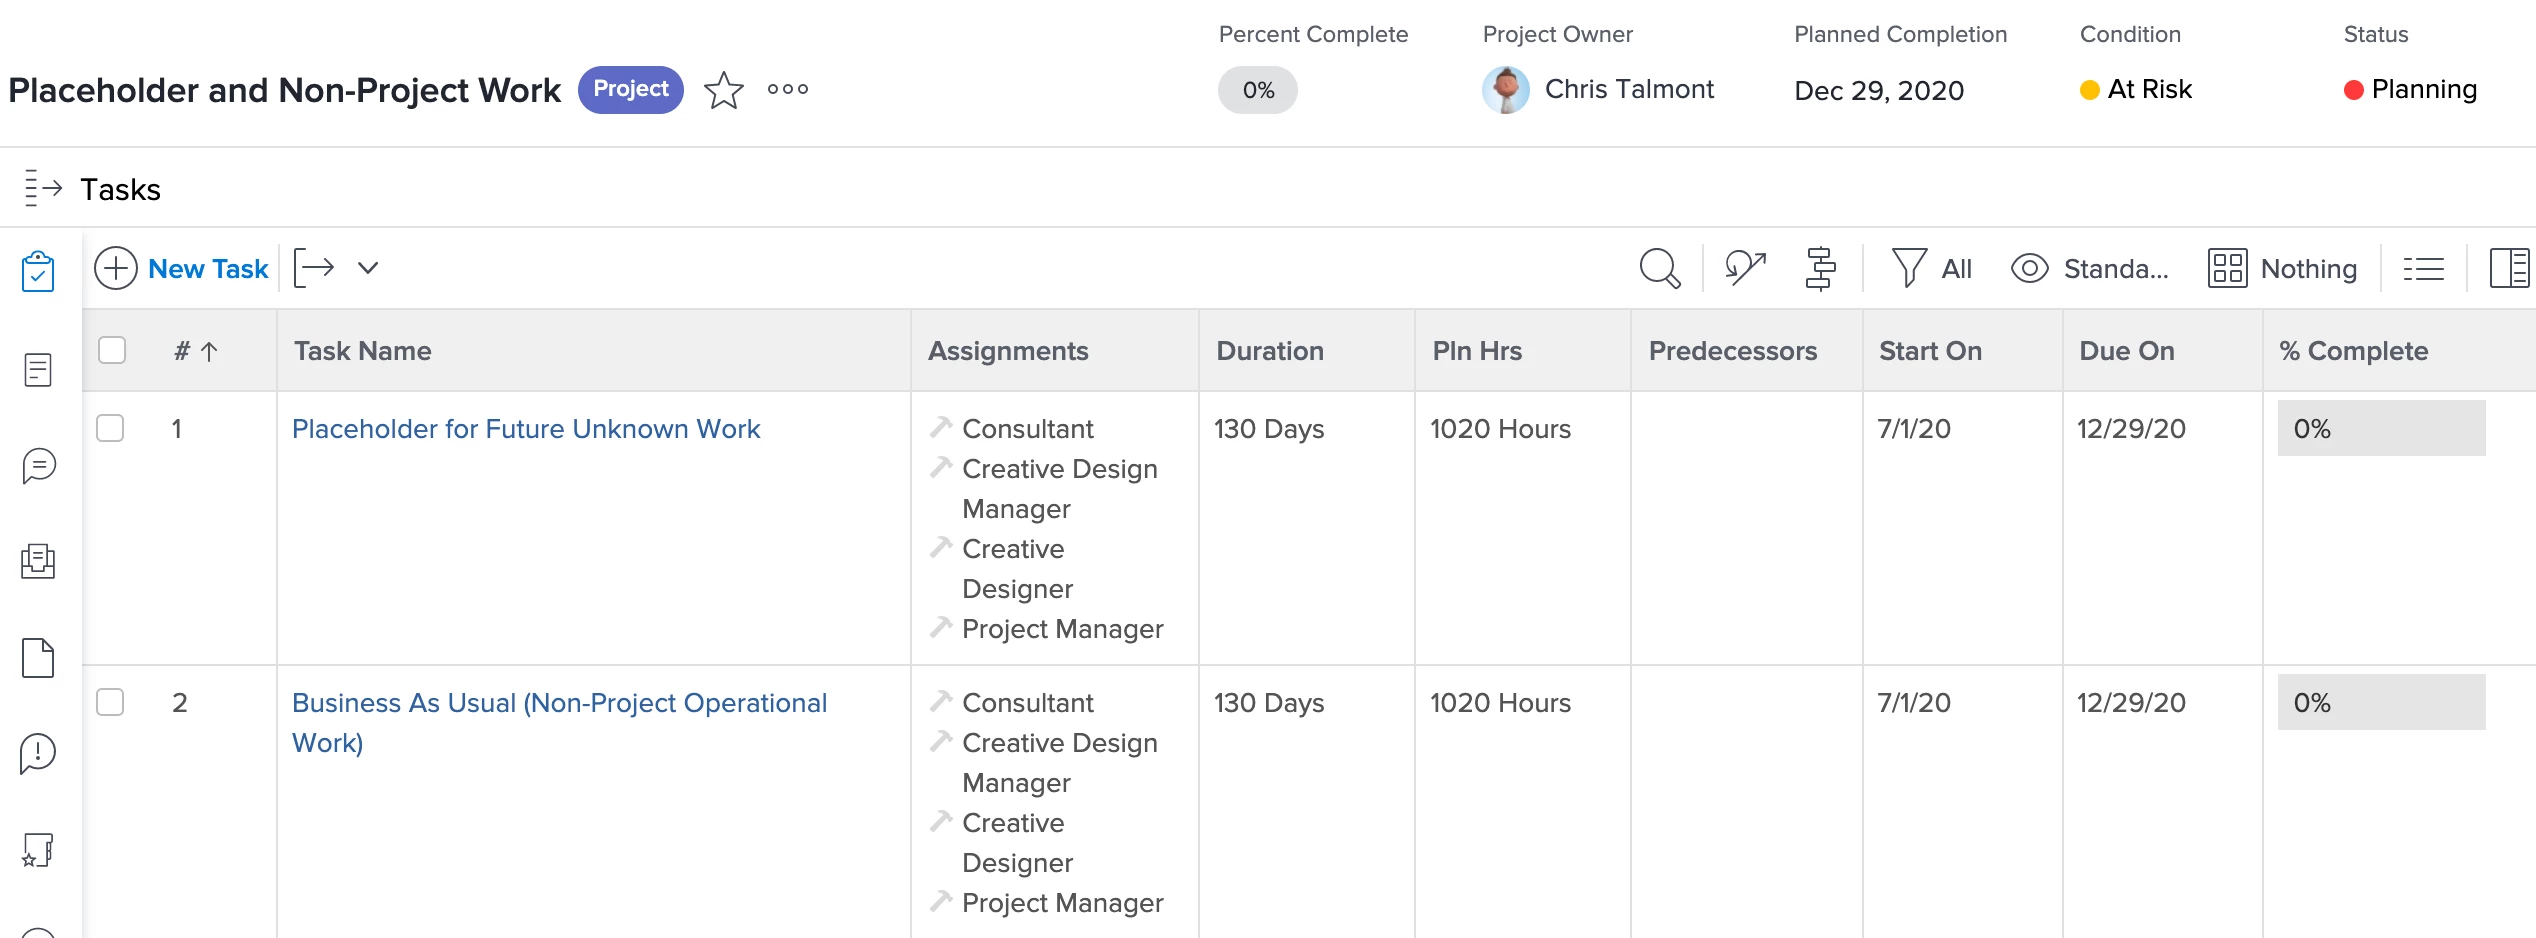Viewport: 2536px width, 938px height.
Task: Expand the export chevron dropdown
Action: coord(368,268)
